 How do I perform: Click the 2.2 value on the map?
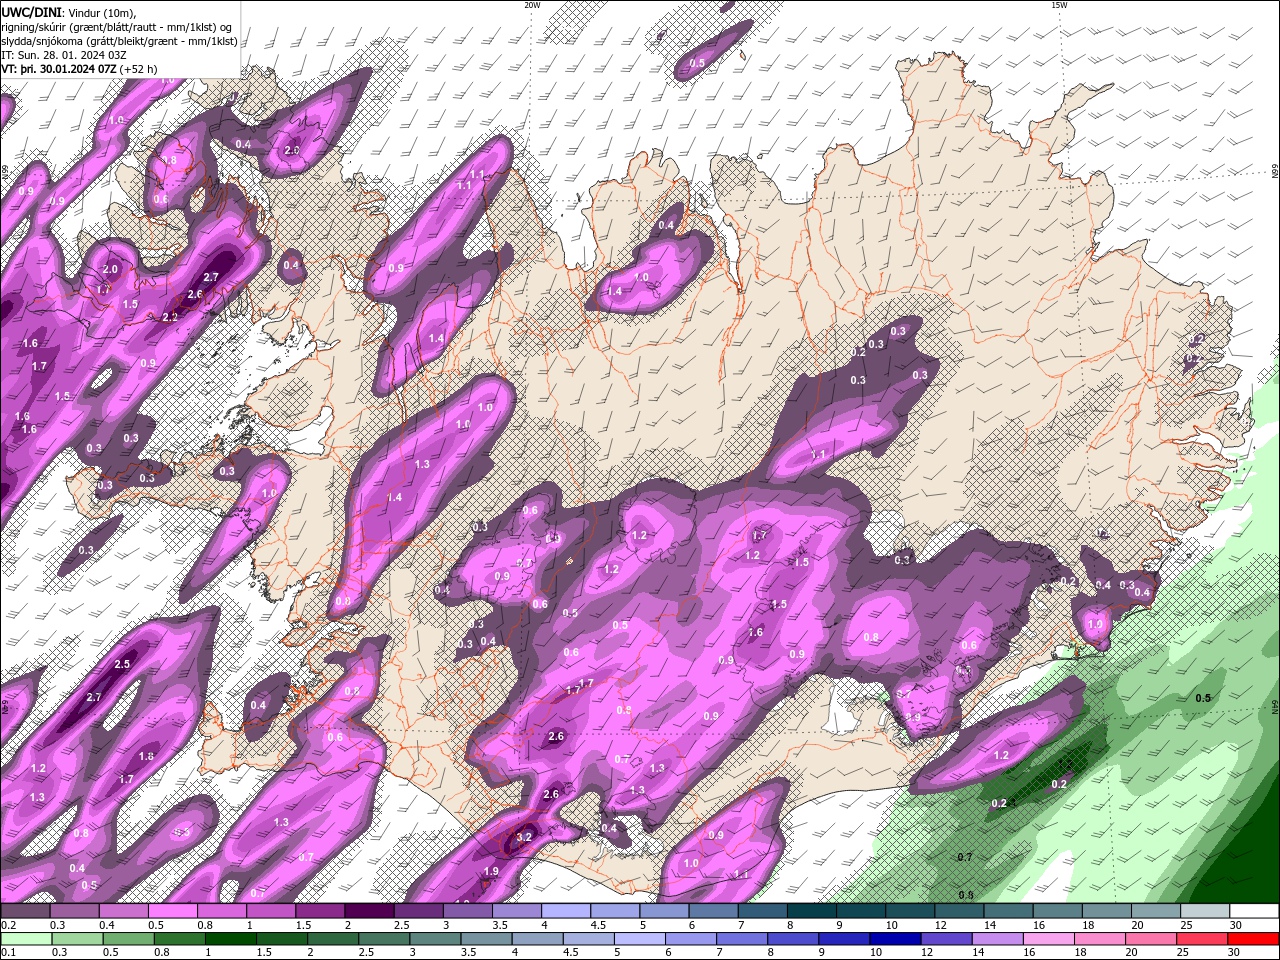170,317
